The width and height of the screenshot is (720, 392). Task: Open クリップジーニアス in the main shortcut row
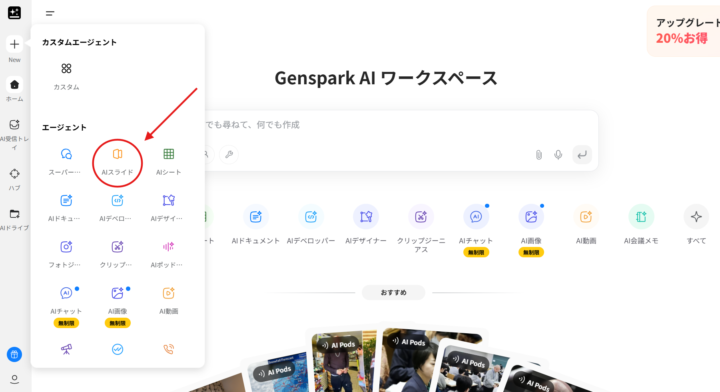pos(421,229)
